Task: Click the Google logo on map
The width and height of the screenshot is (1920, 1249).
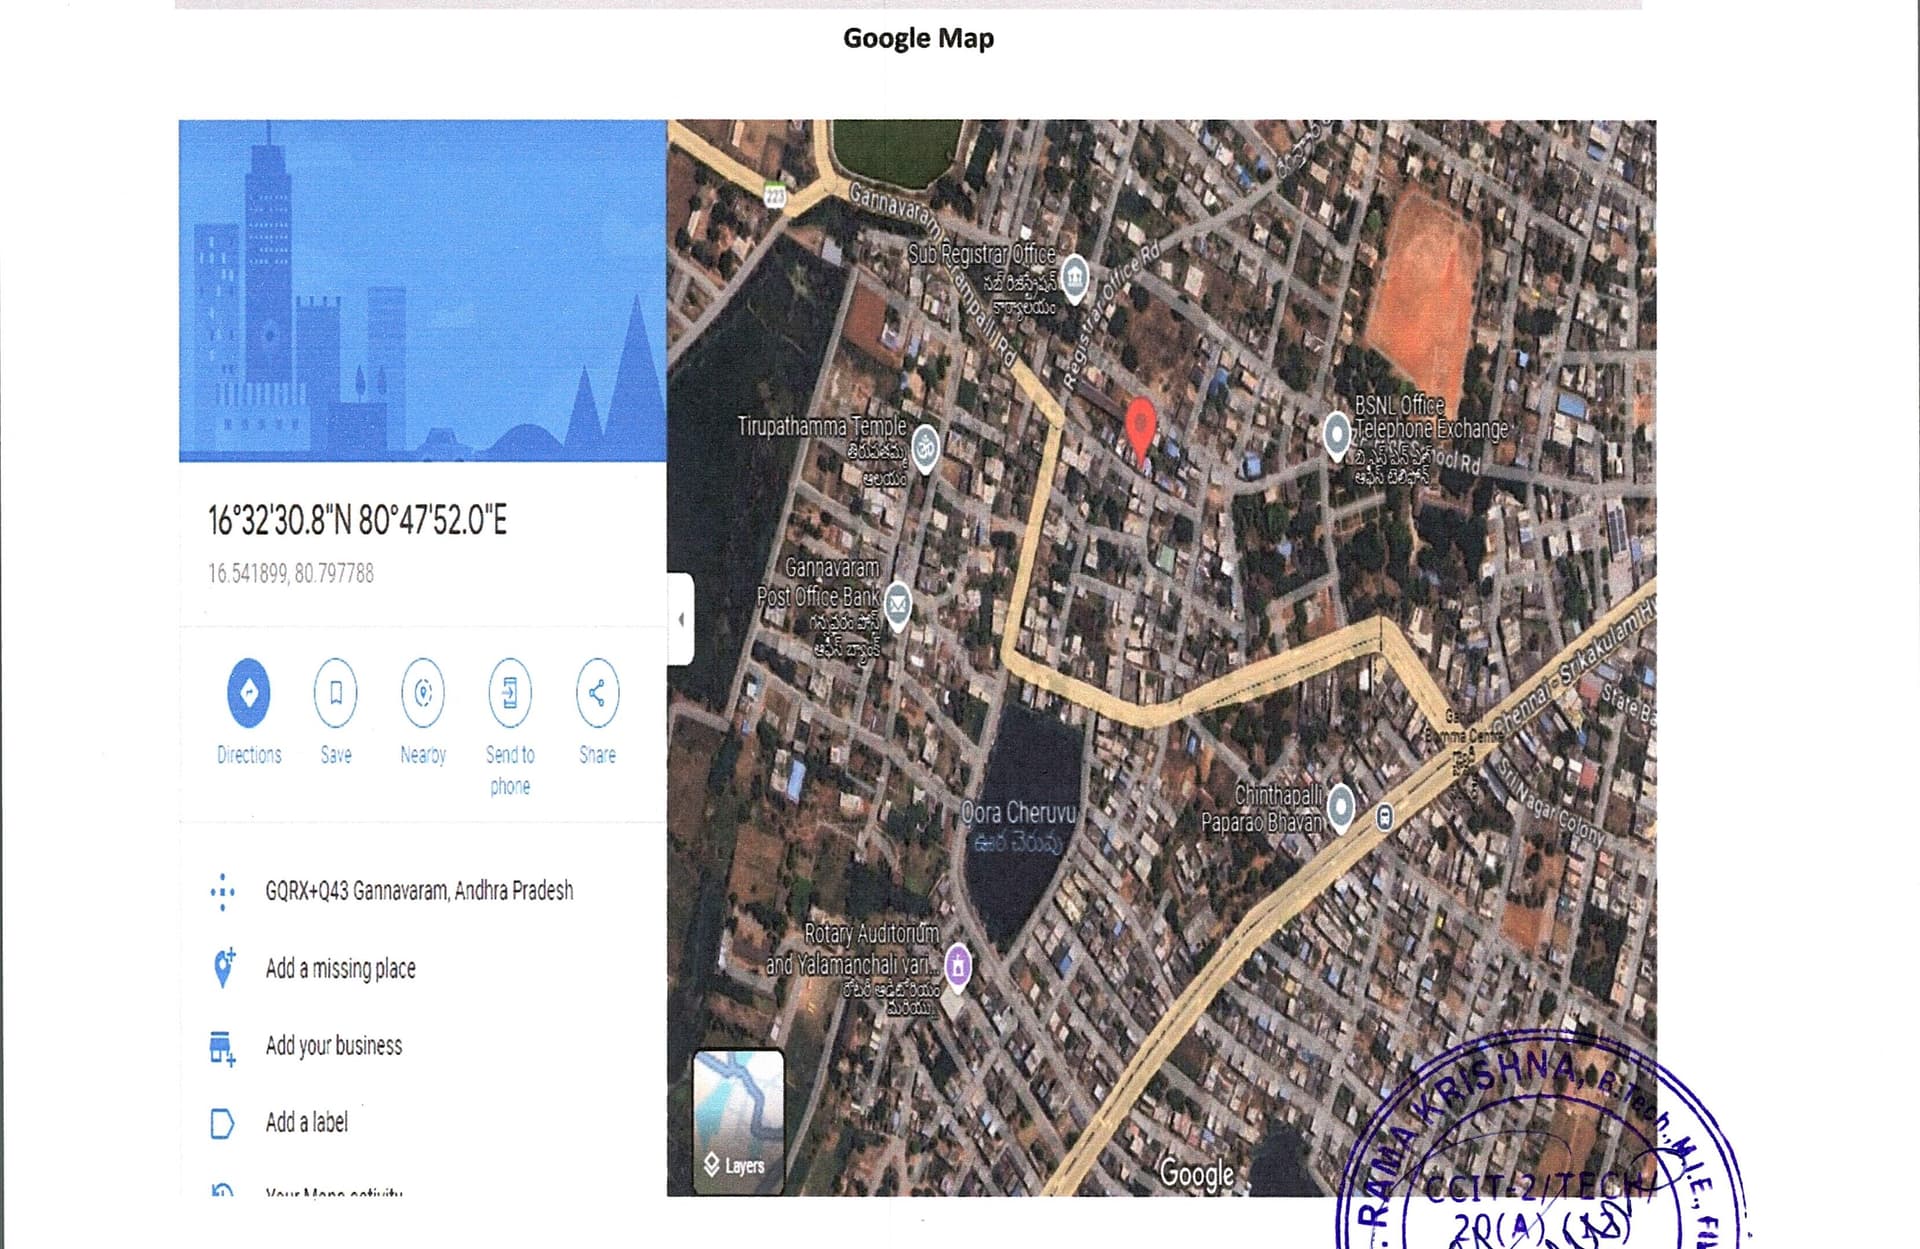Action: tap(1197, 1173)
